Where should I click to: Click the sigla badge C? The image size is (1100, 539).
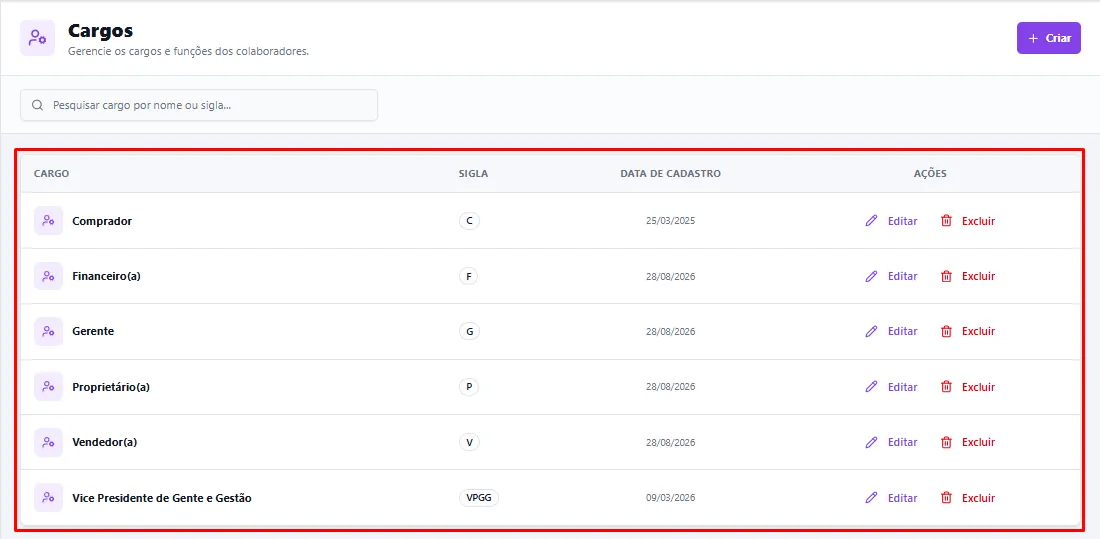tap(469, 220)
